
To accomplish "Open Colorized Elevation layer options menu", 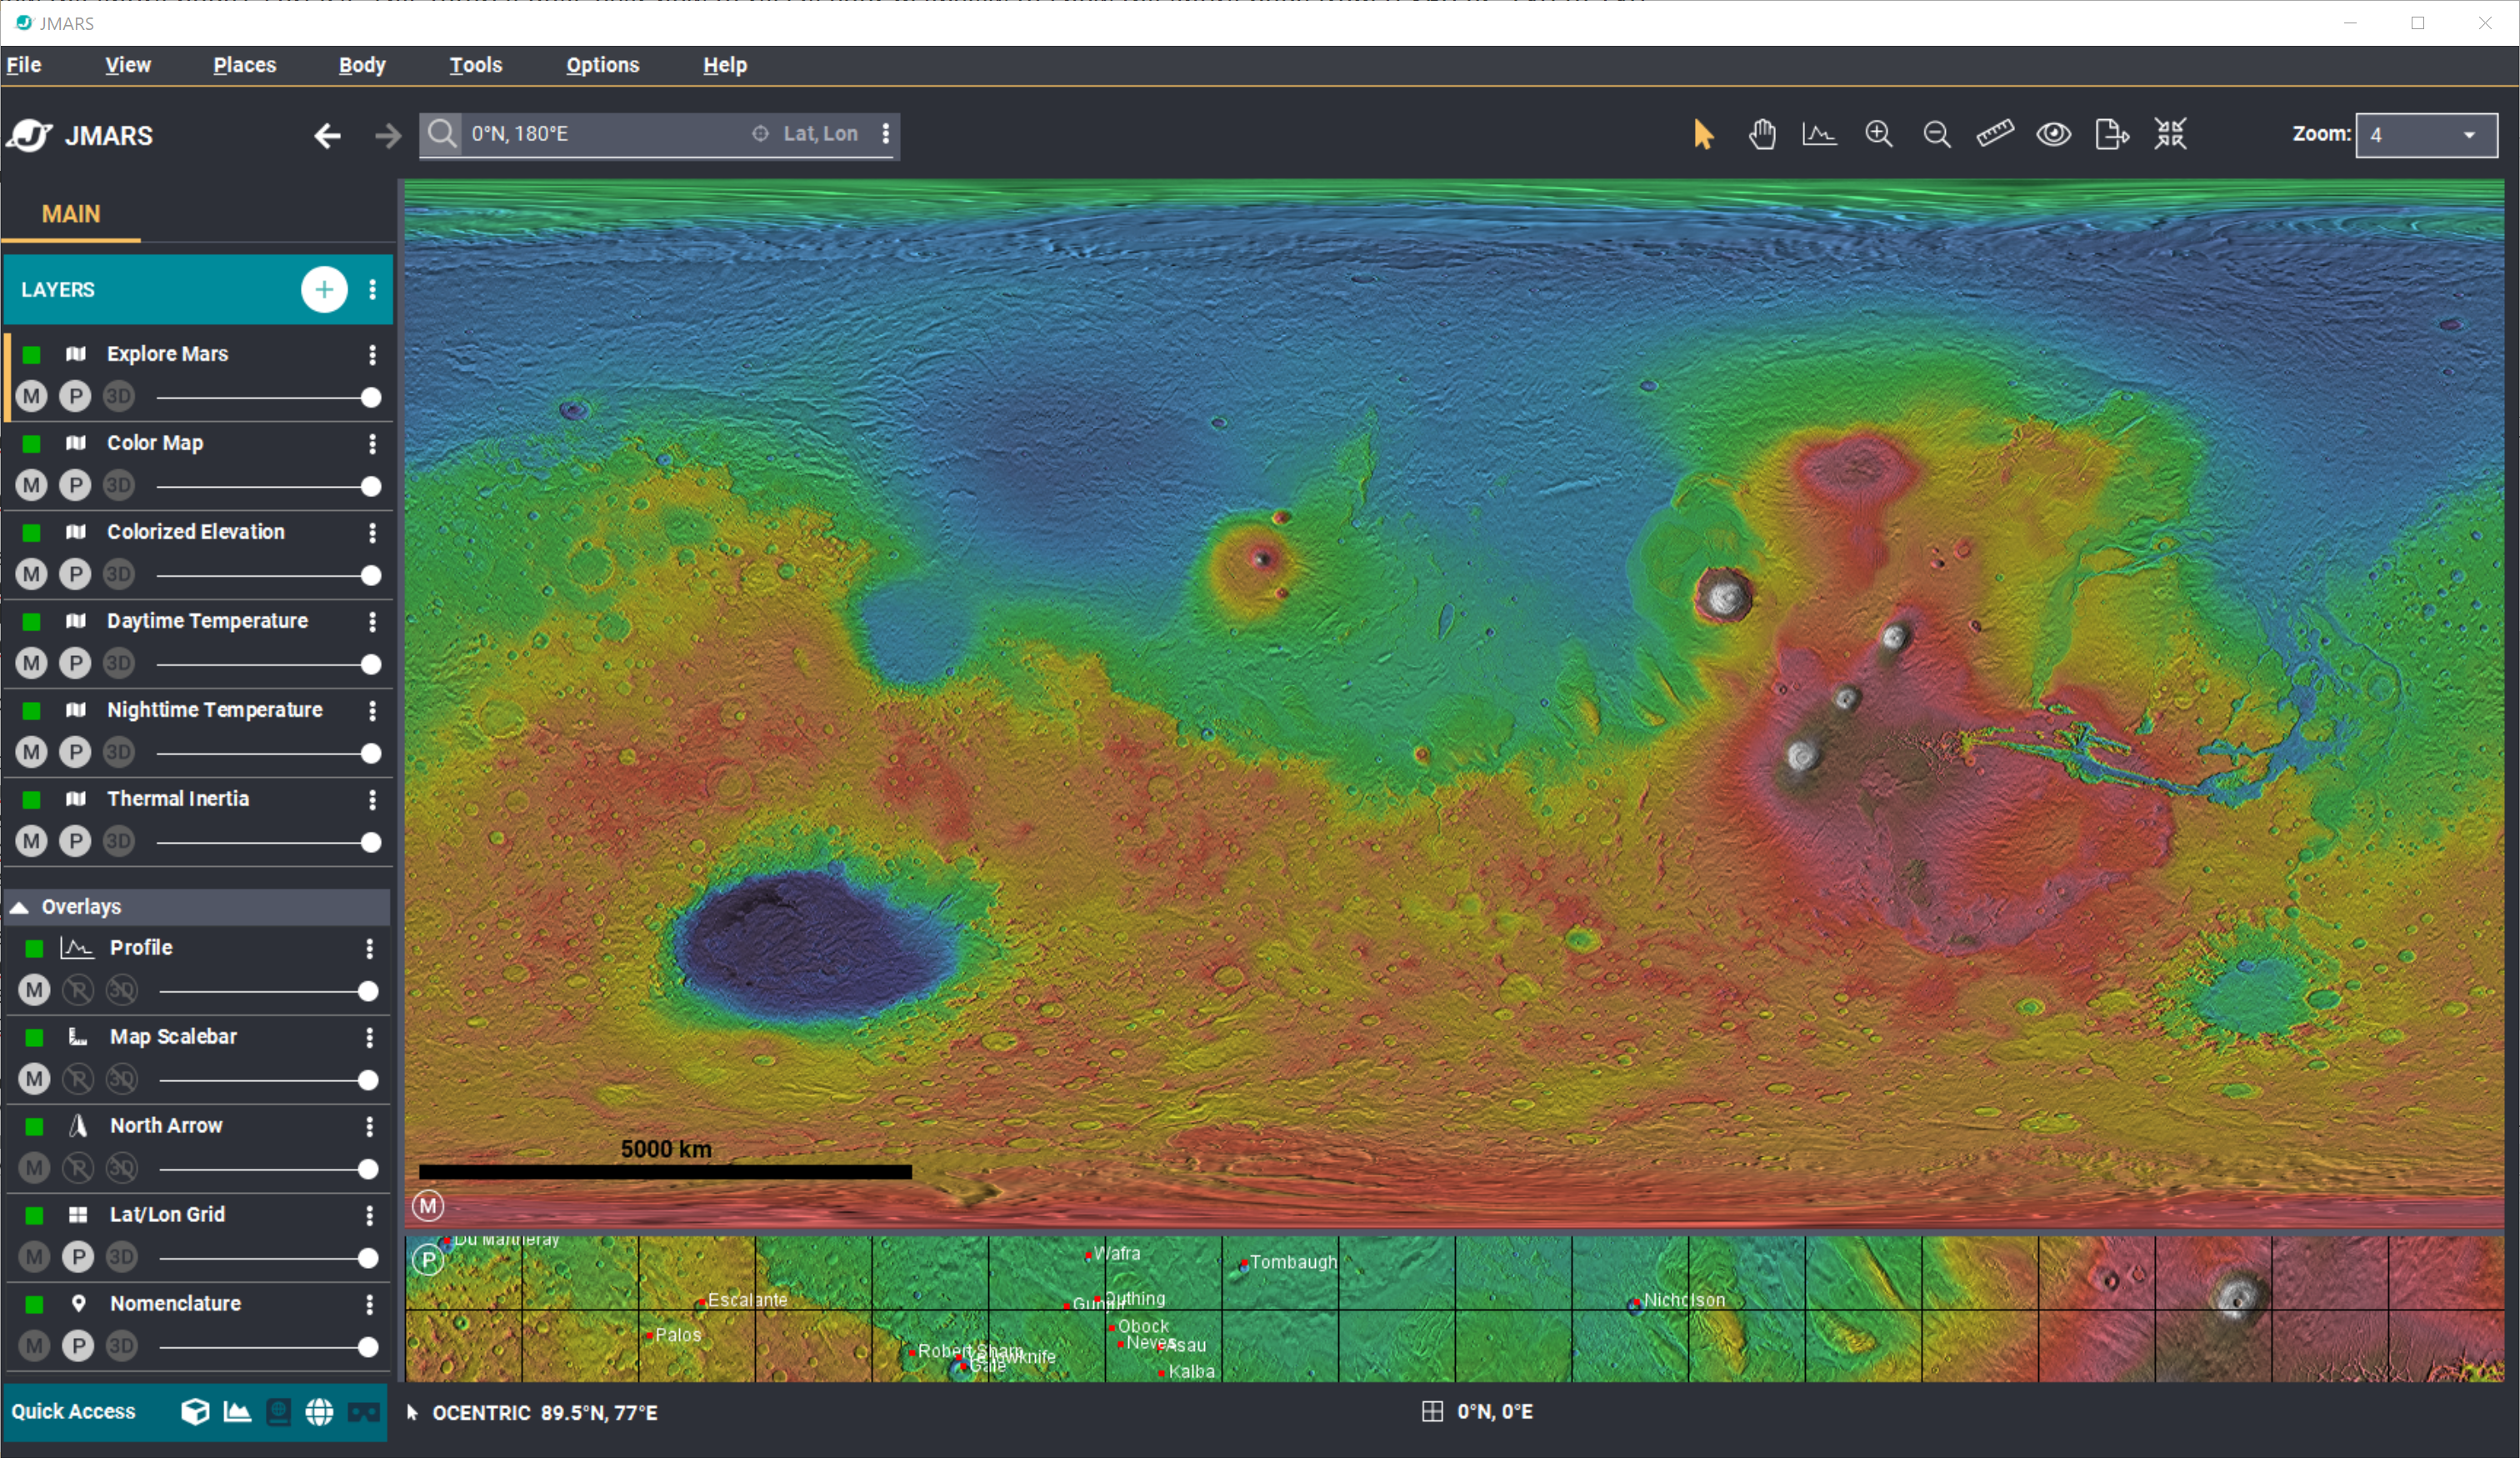I will click(373, 532).
